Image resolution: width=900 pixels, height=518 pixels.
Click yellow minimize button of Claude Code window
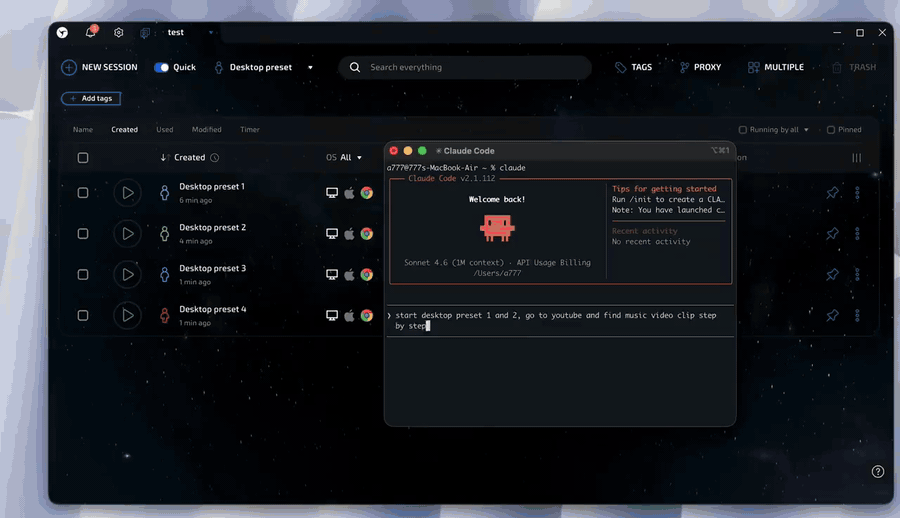(408, 150)
